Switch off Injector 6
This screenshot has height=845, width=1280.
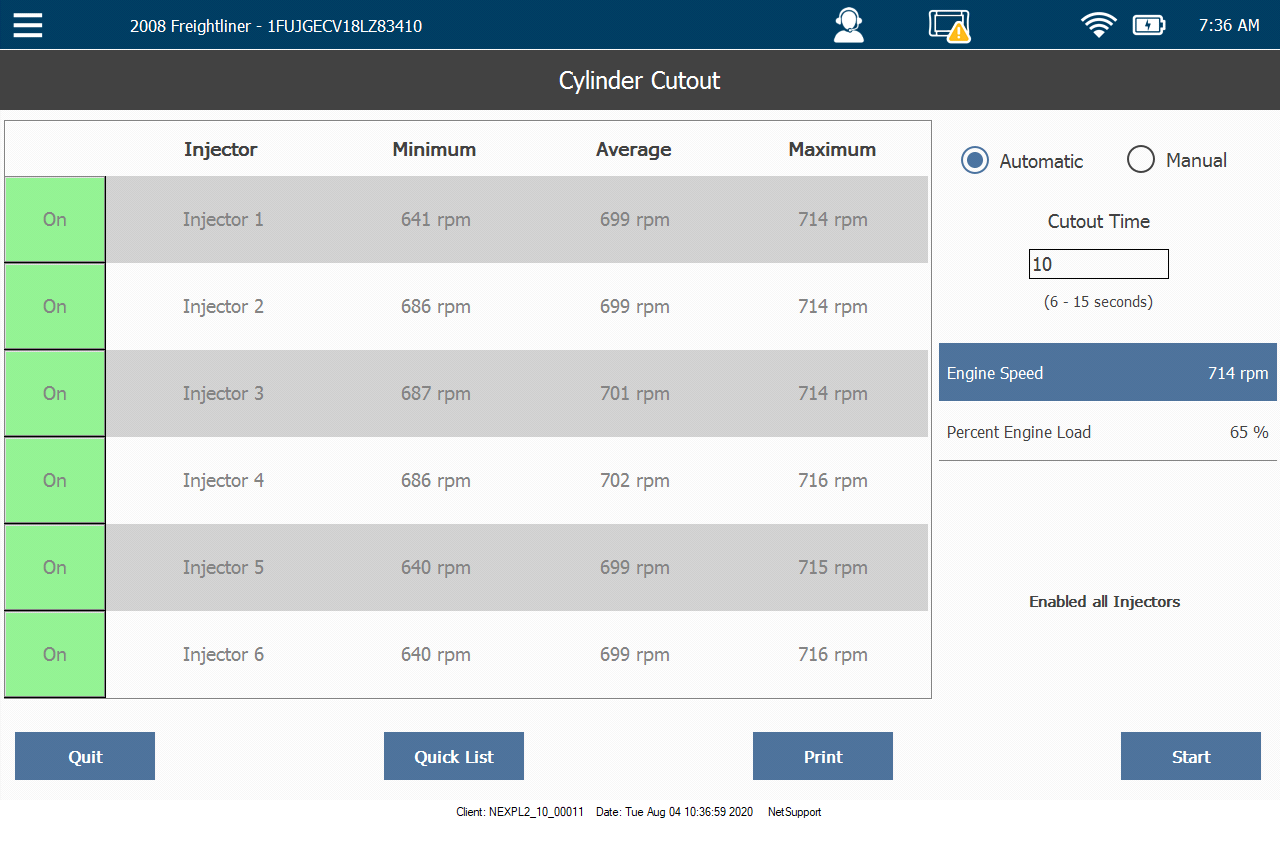click(55, 655)
